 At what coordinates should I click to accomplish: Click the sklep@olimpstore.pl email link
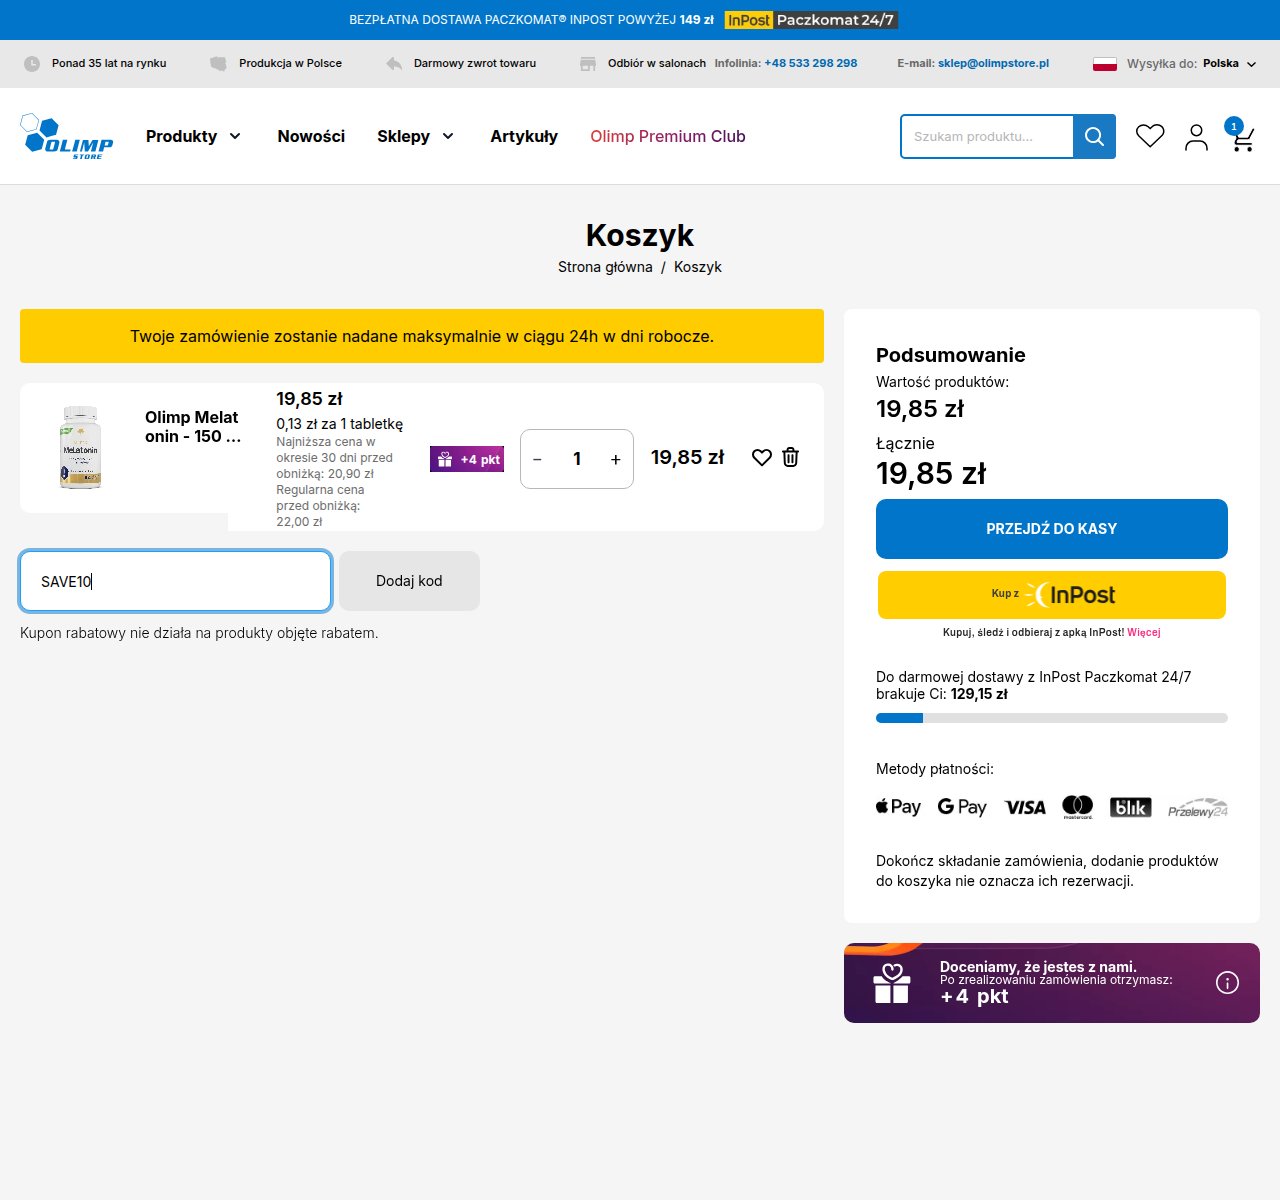click(x=993, y=63)
